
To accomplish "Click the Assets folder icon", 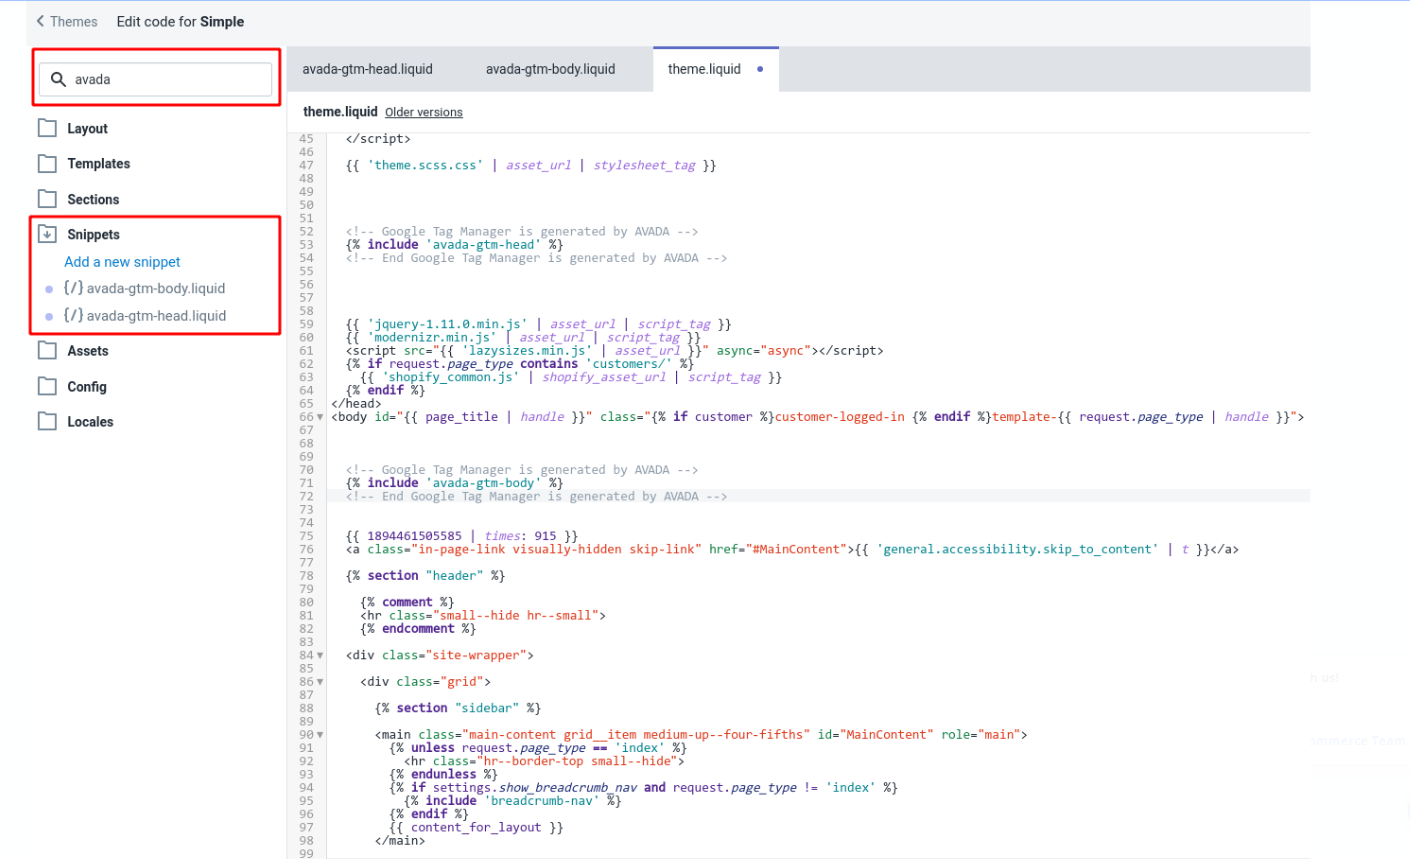I will click(47, 350).
